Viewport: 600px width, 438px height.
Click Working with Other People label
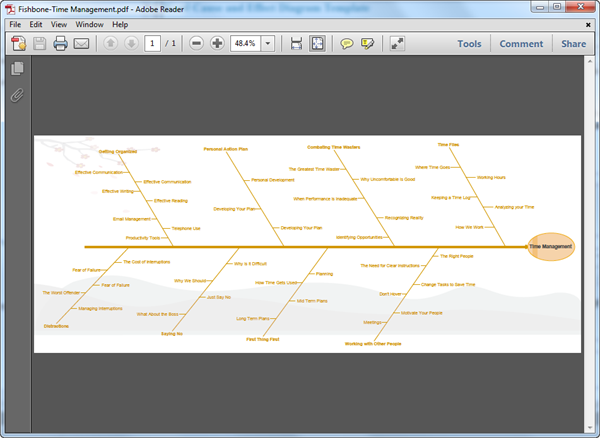point(373,344)
